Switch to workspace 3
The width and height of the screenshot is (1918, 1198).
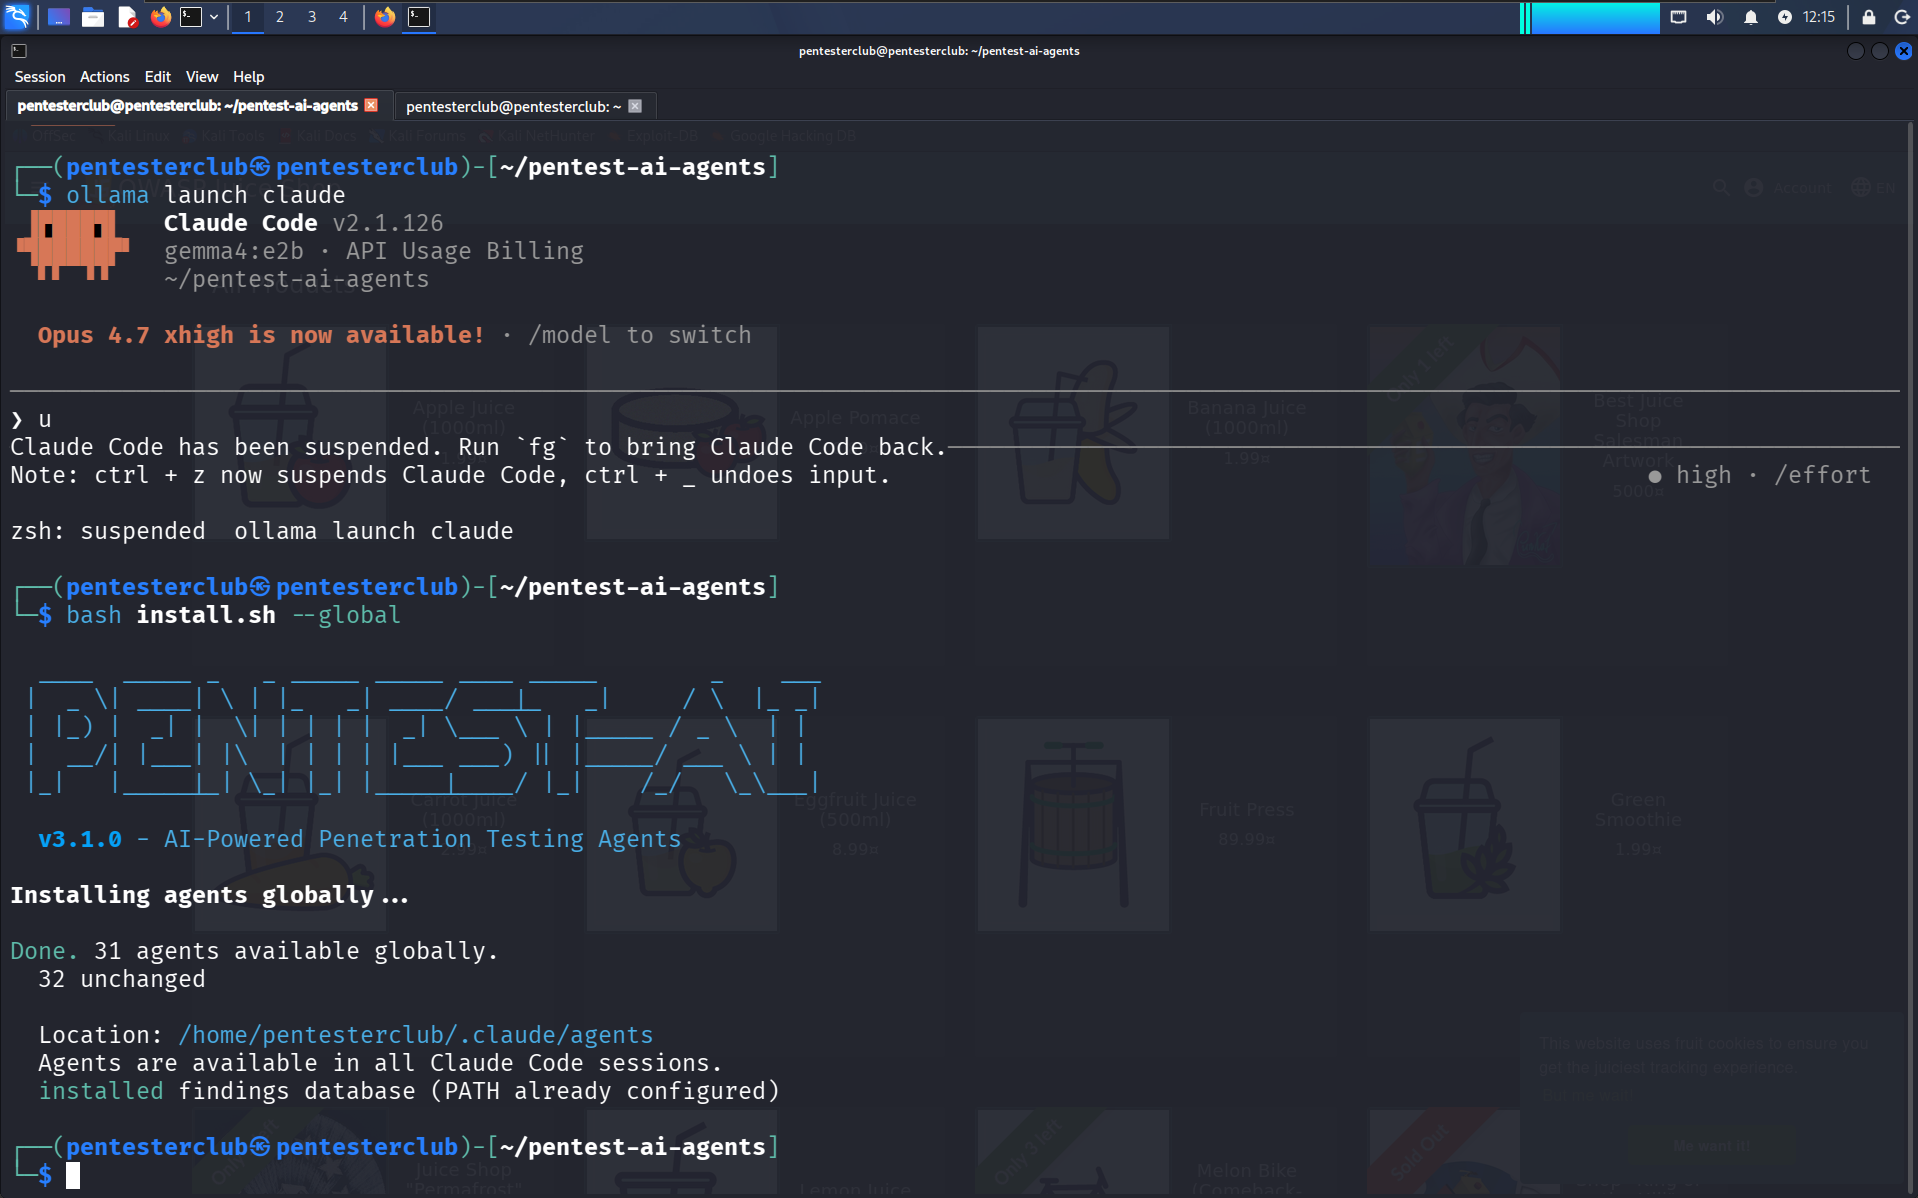pyautogui.click(x=312, y=16)
